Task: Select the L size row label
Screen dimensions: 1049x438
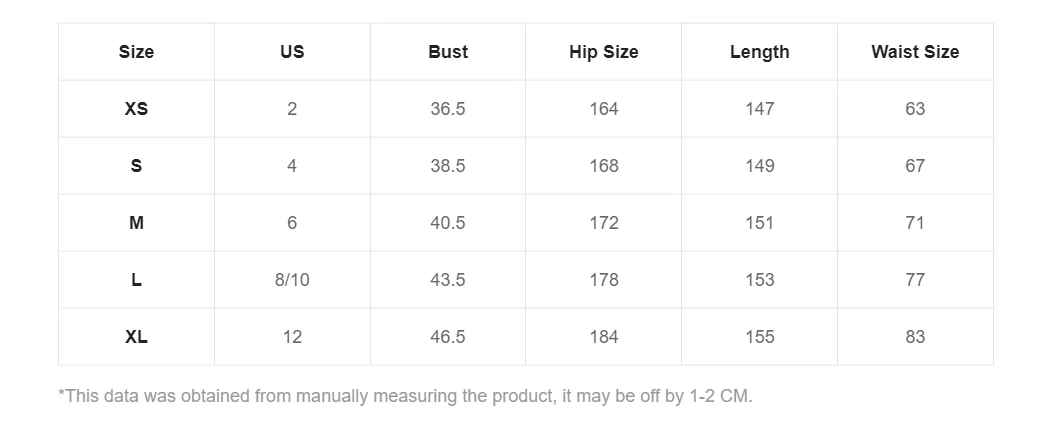Action: coord(136,280)
